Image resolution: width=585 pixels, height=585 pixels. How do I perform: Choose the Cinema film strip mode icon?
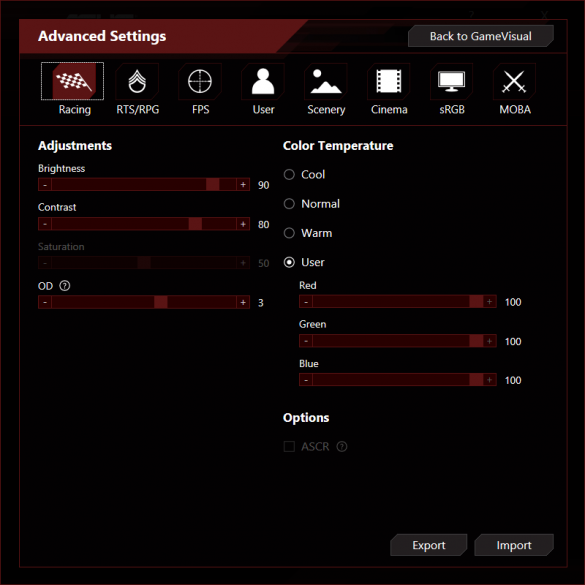(389, 81)
